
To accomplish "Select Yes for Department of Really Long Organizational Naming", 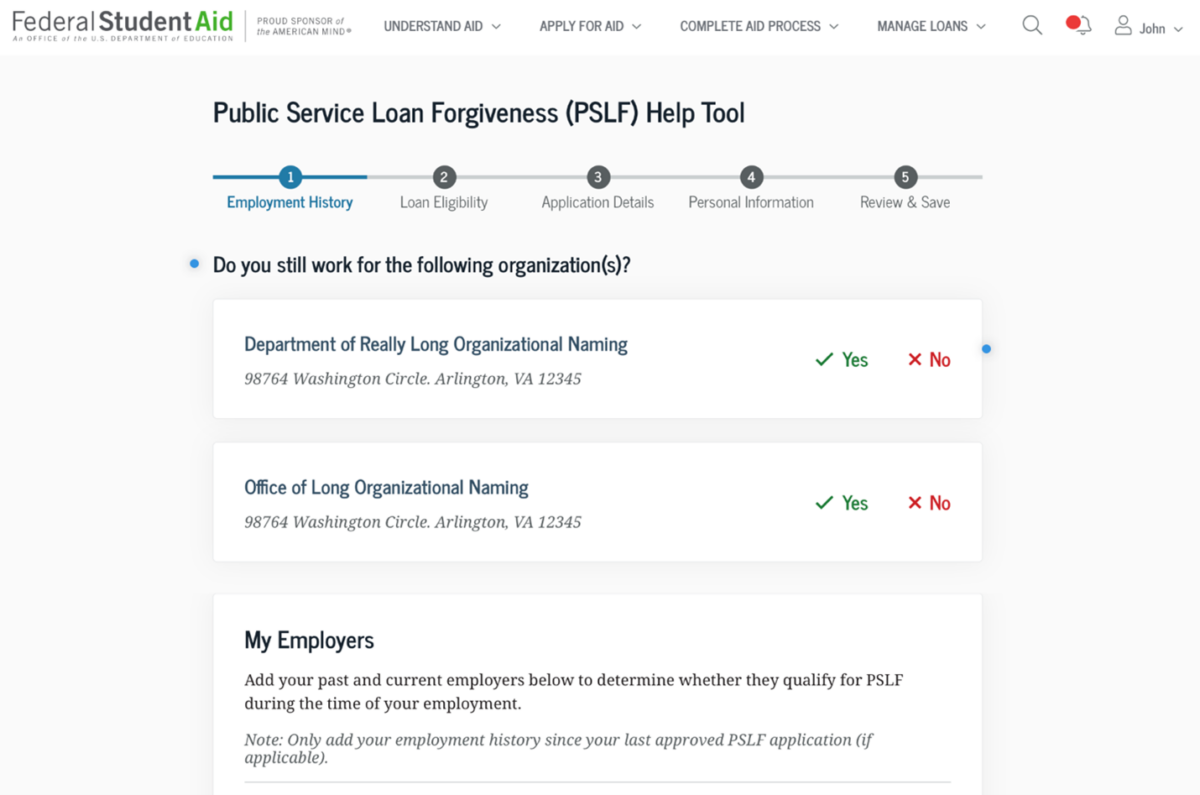I will (842, 360).
